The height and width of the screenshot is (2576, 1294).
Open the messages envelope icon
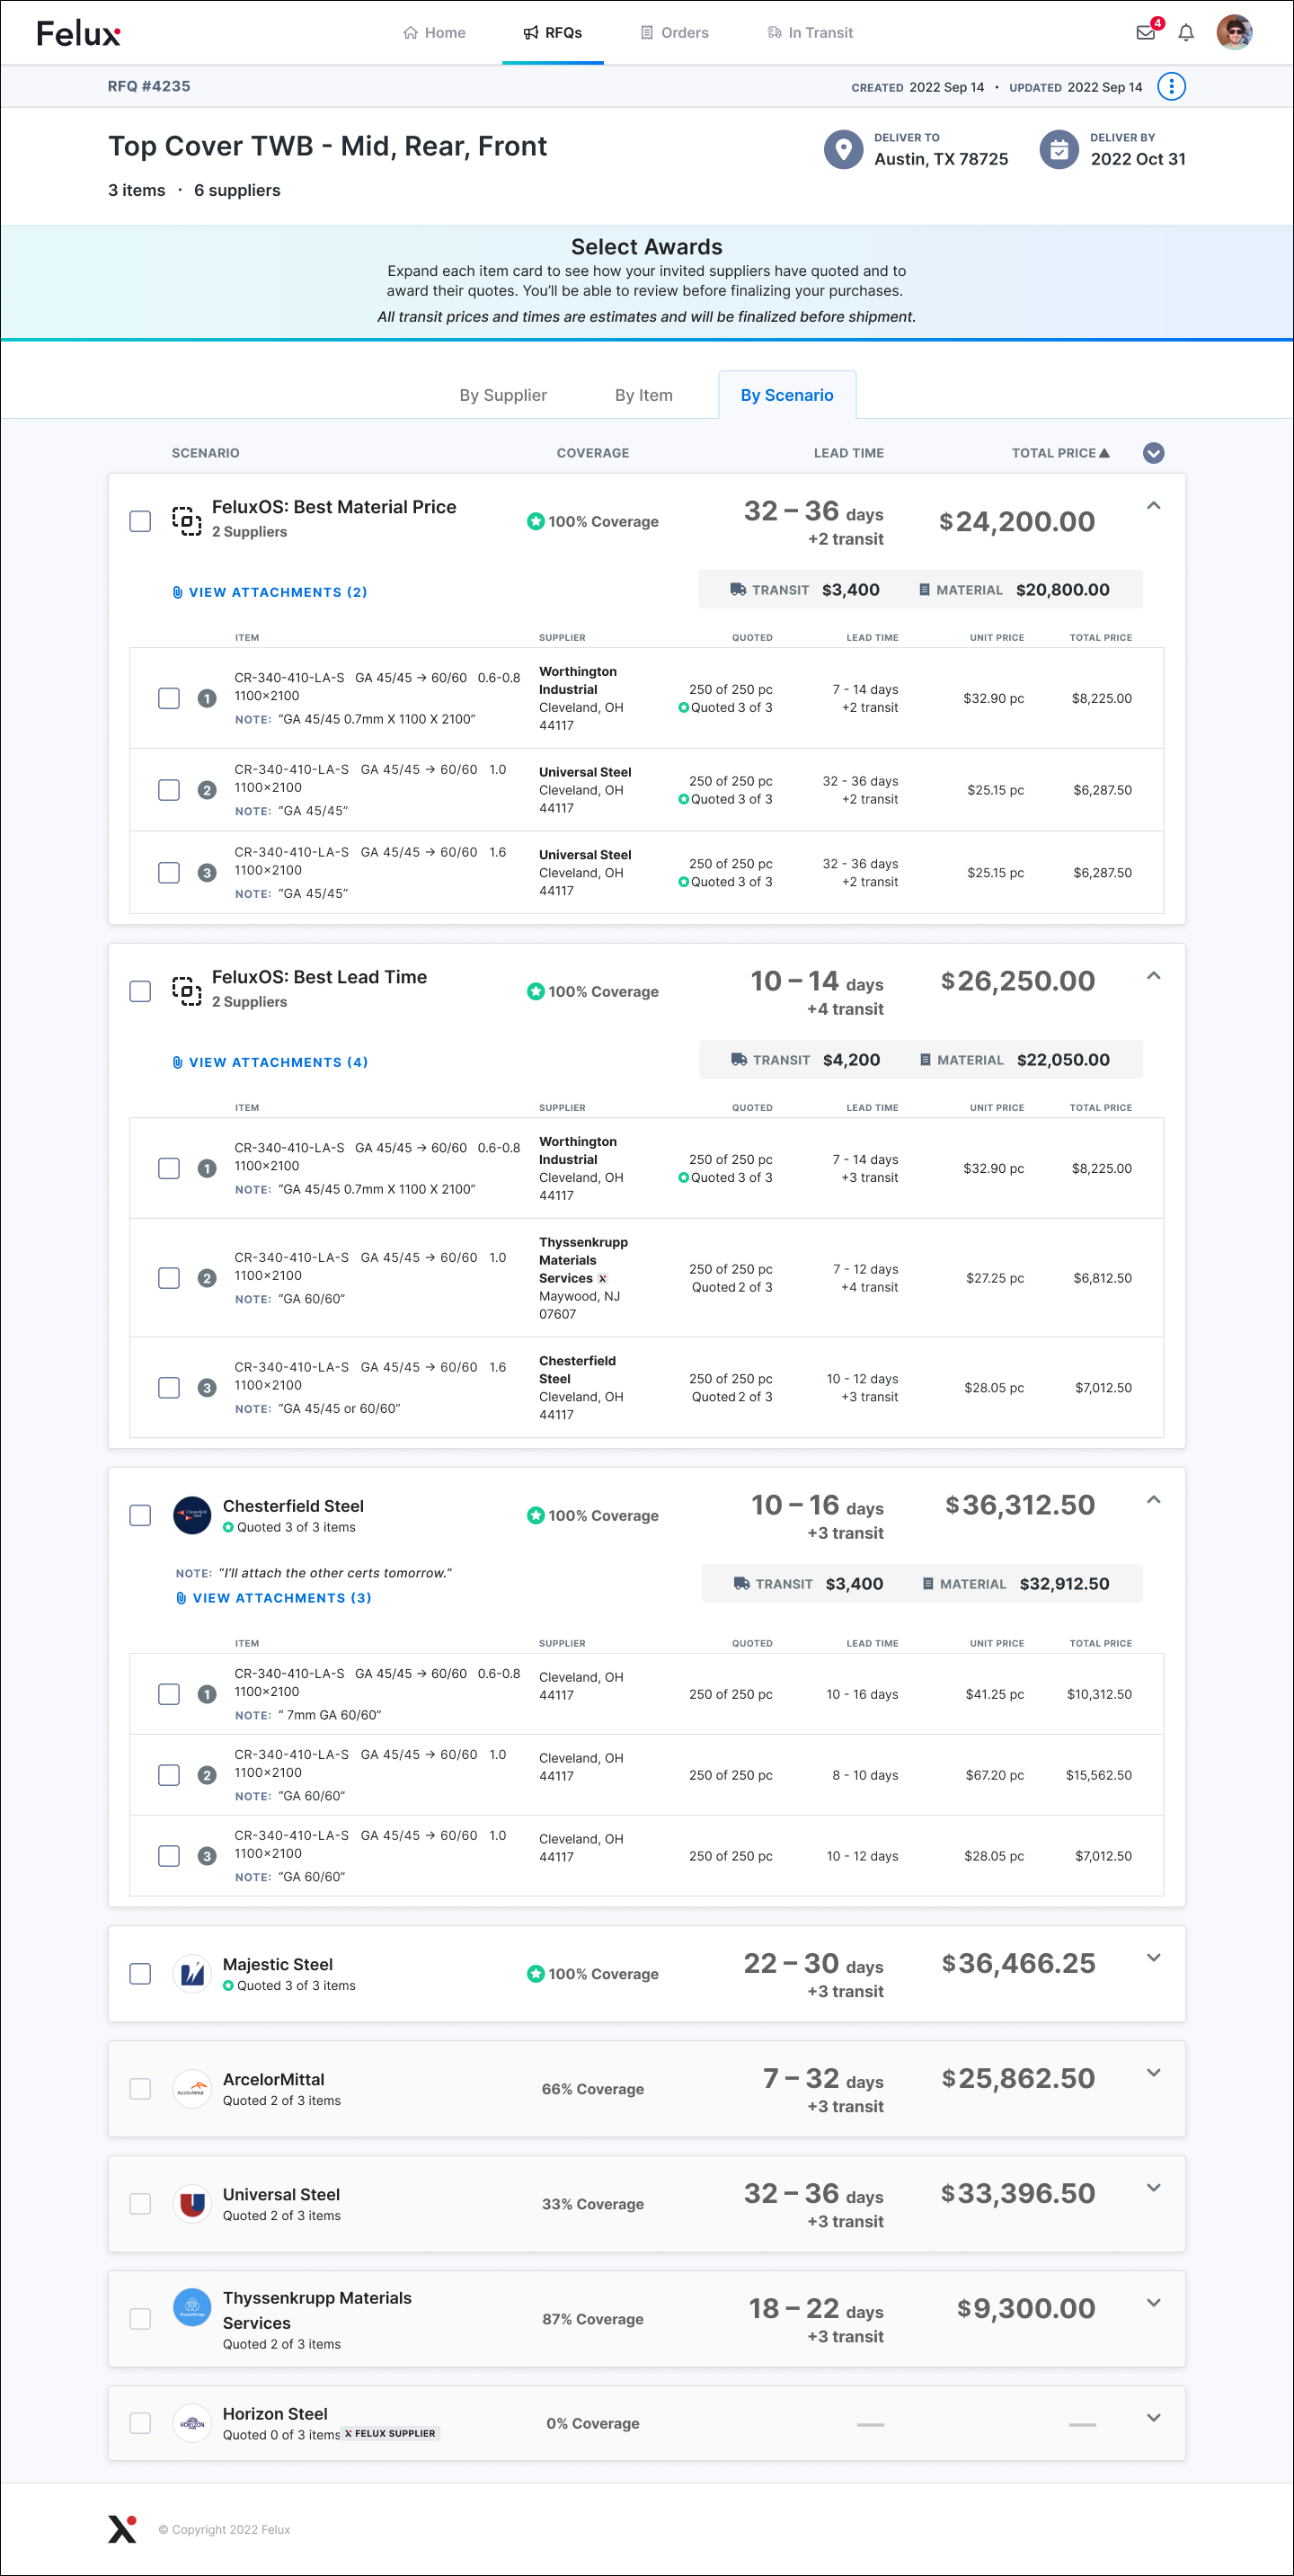(1146, 33)
